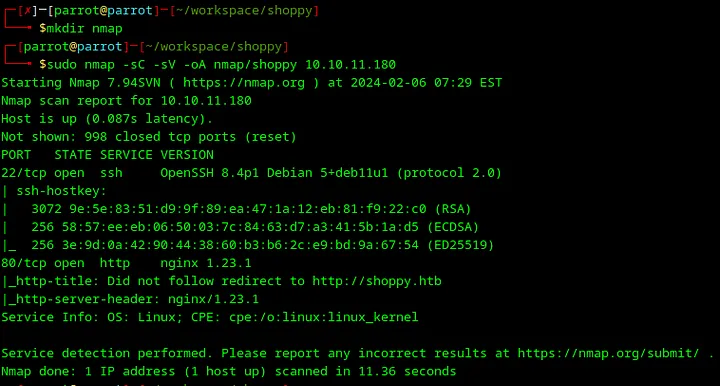Click the ECDSA hostkey fingerprint line
Screen dimensions: 720x386
pyautogui.click(x=255, y=227)
